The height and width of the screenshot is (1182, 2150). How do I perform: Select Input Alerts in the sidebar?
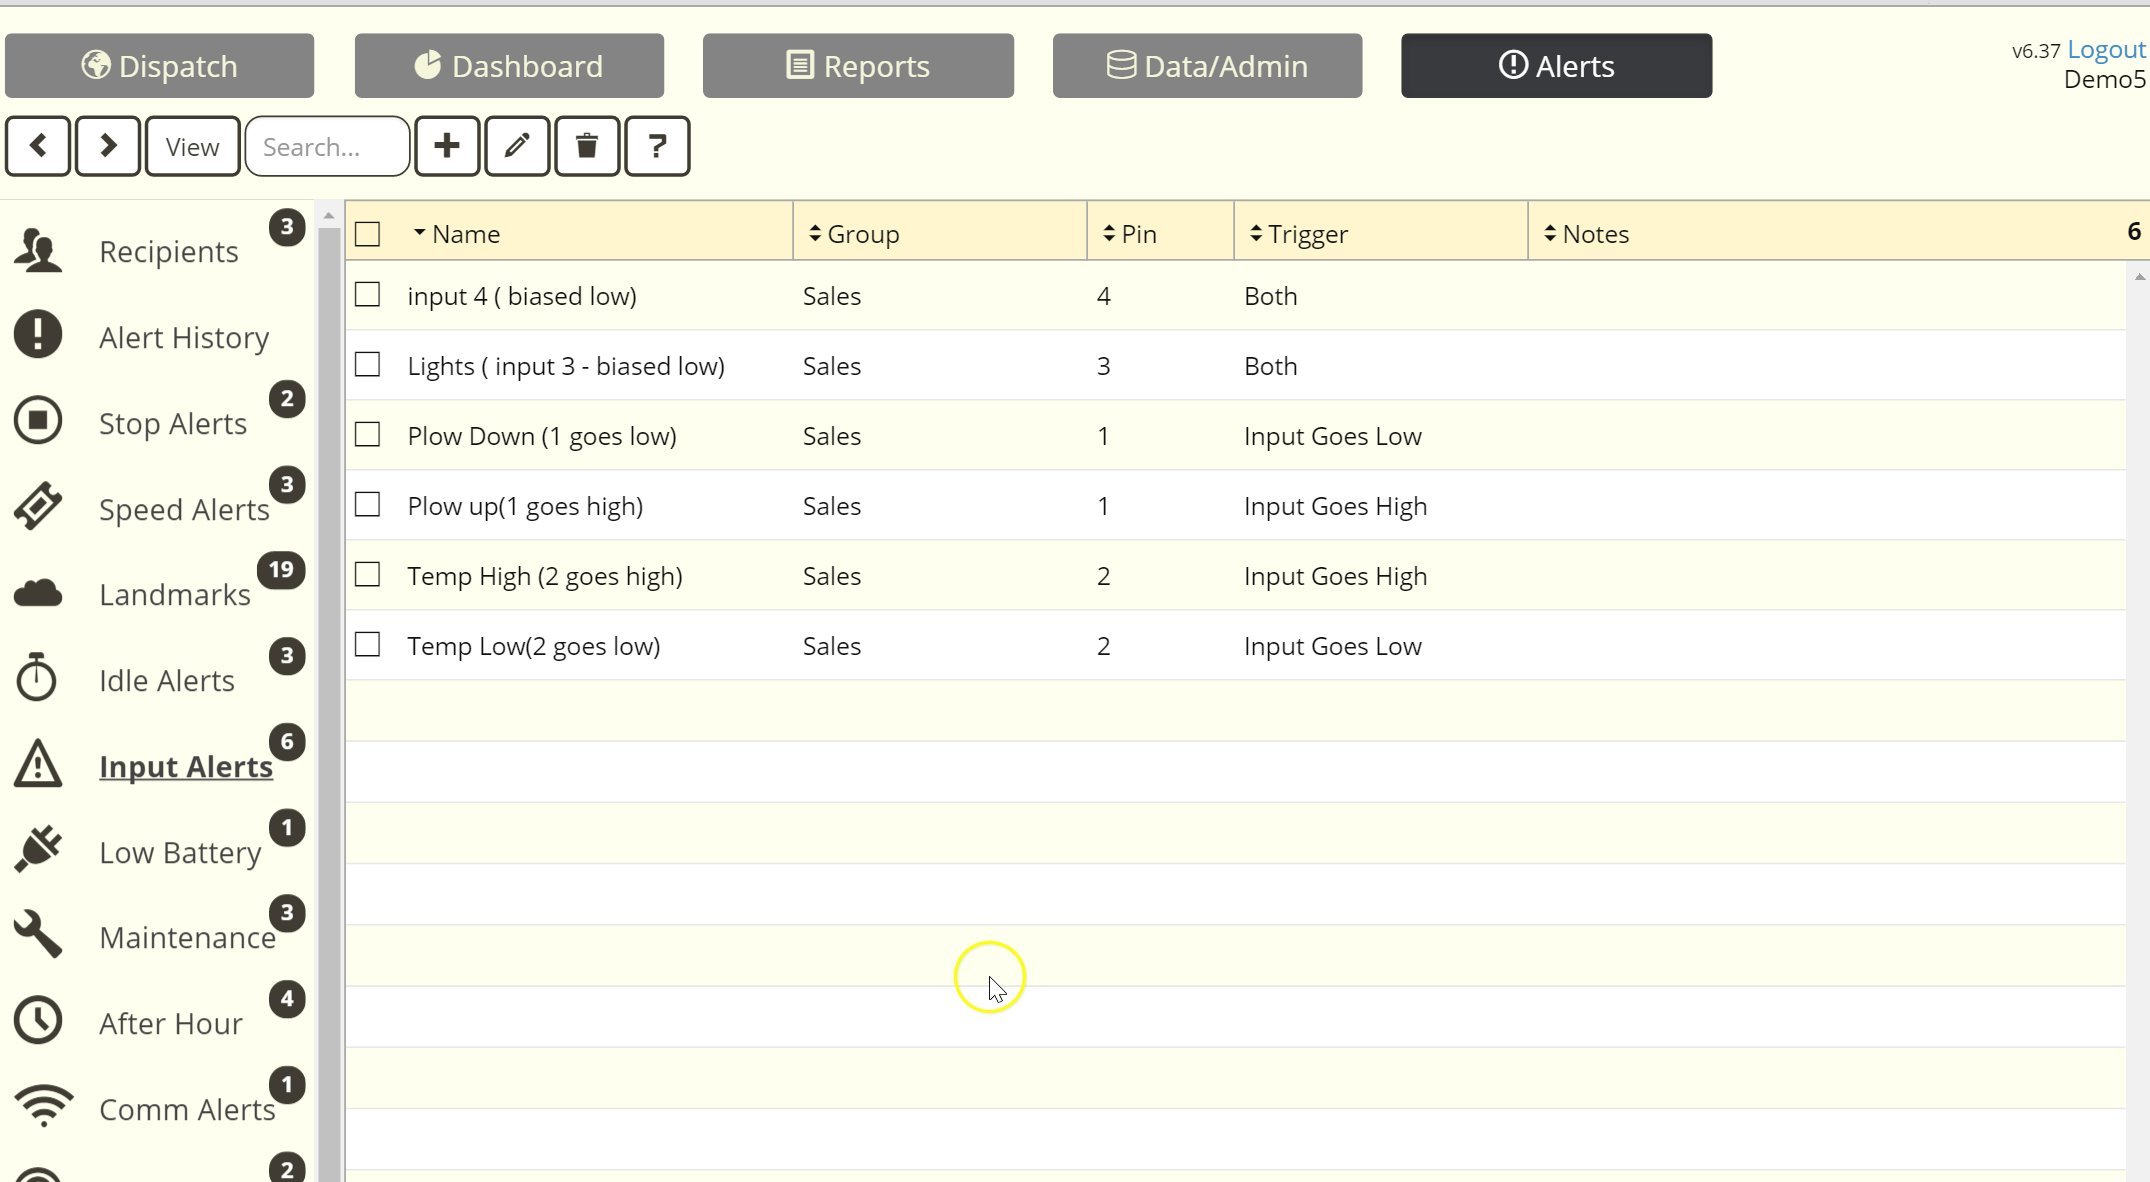click(185, 767)
